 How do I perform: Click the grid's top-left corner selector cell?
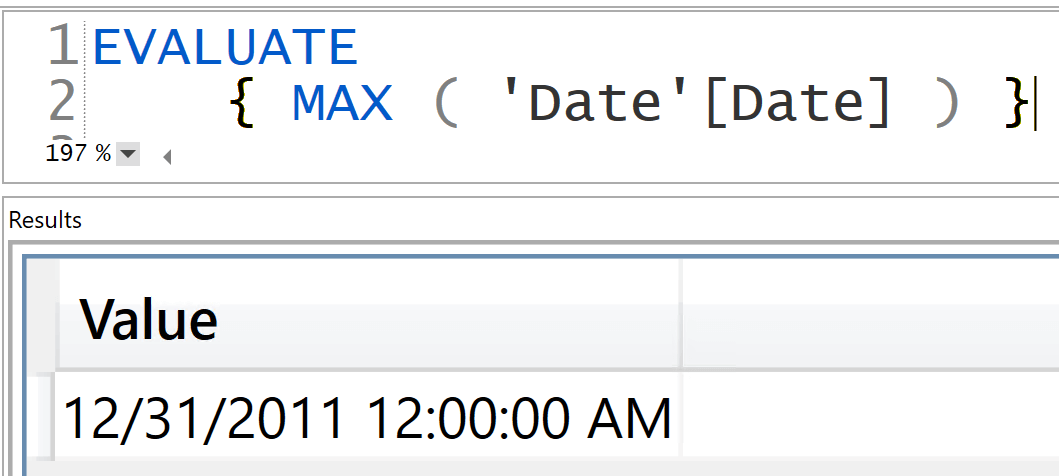(x=43, y=315)
